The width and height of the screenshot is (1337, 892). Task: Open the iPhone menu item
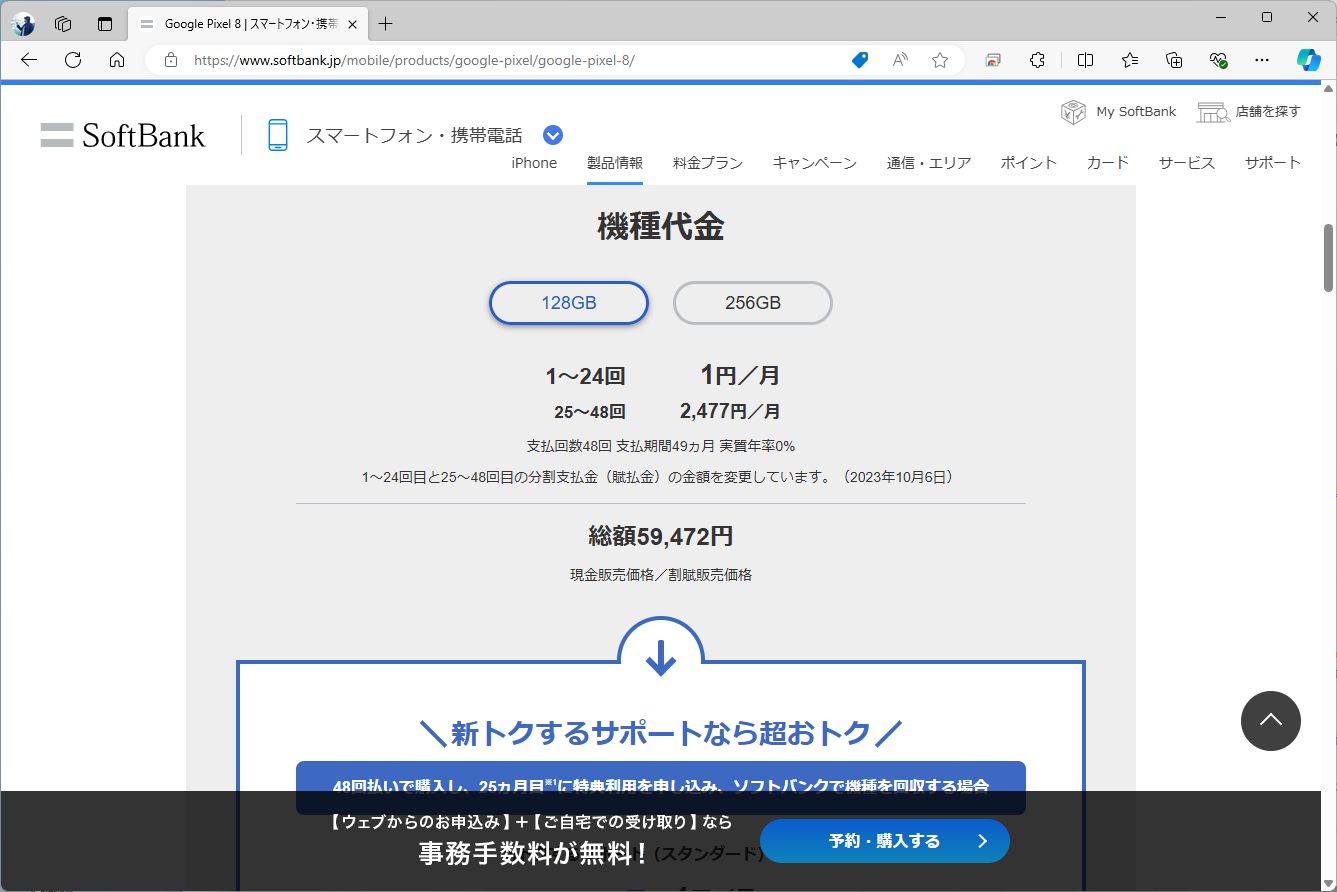pos(534,163)
